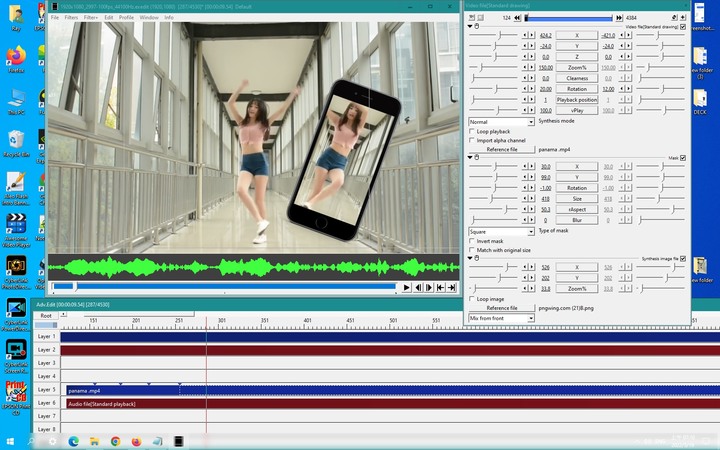
Task: Open Firefox from the desktop shortcut
Action: 16,59
